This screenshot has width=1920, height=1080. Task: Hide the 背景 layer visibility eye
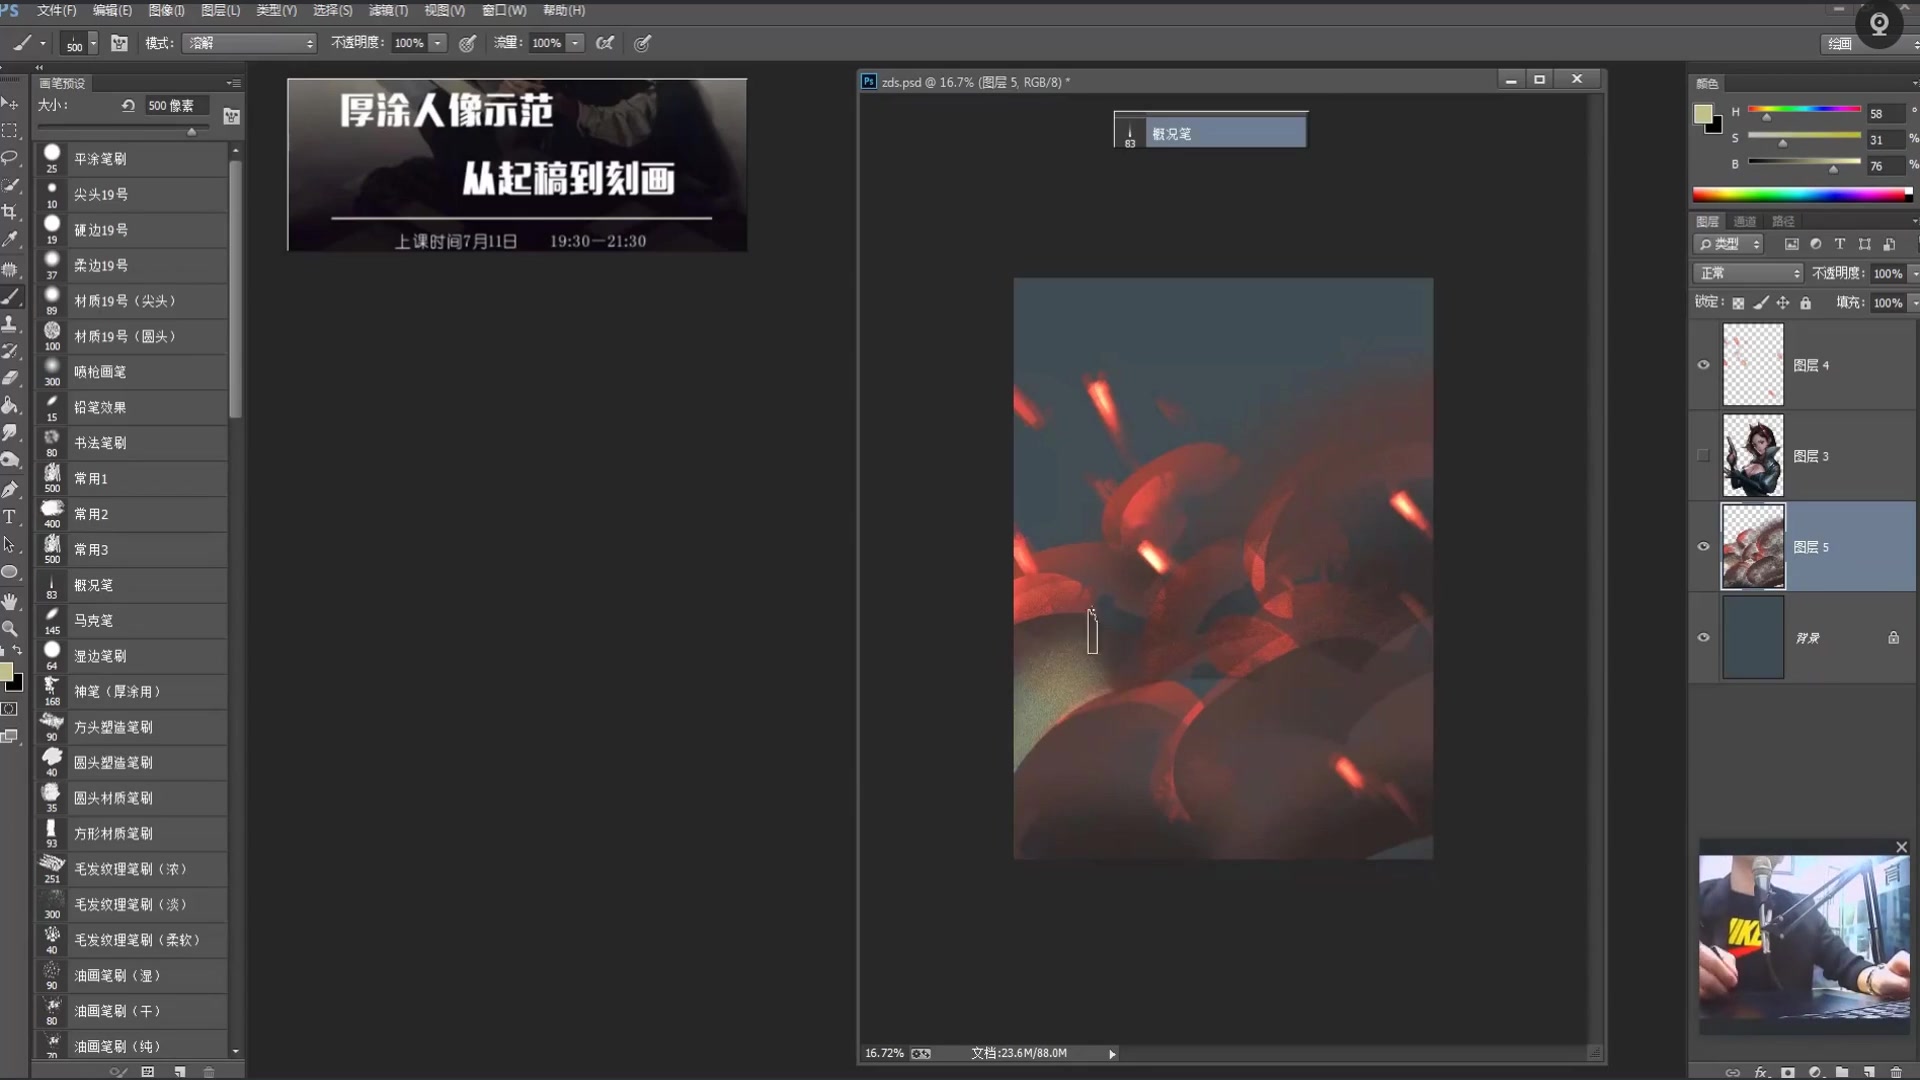tap(1703, 638)
